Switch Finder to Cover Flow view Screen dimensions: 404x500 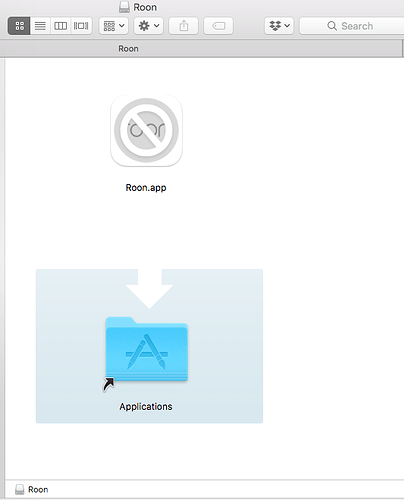pos(81,26)
